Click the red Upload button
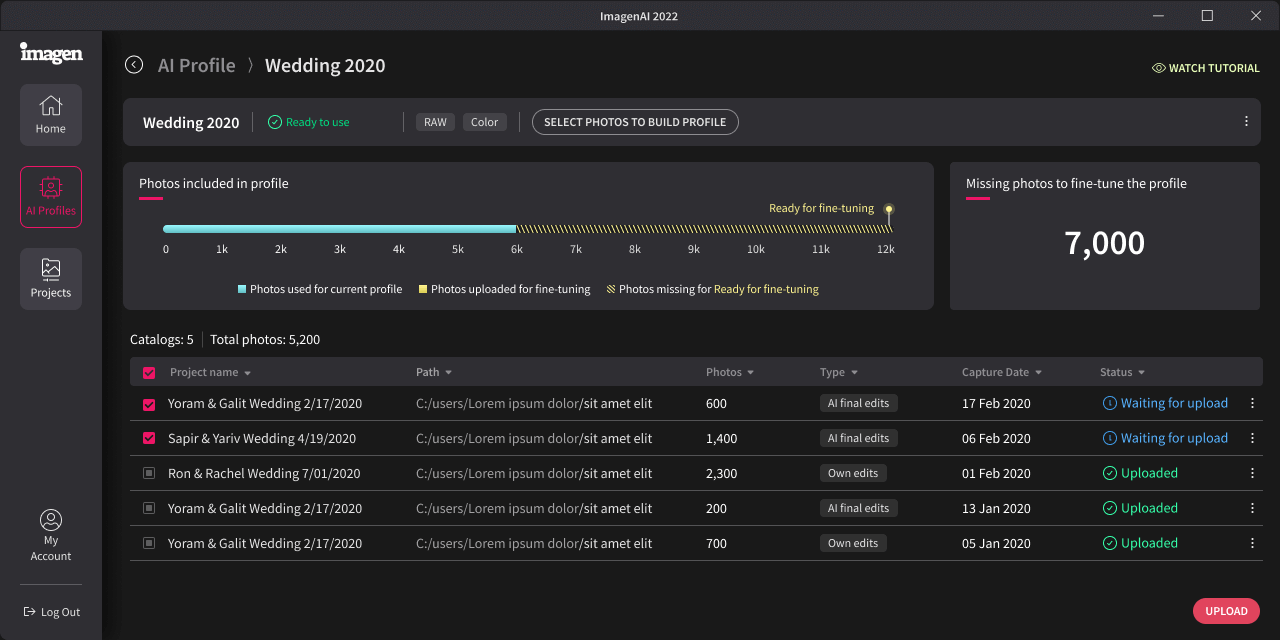This screenshot has width=1280, height=640. (1226, 611)
